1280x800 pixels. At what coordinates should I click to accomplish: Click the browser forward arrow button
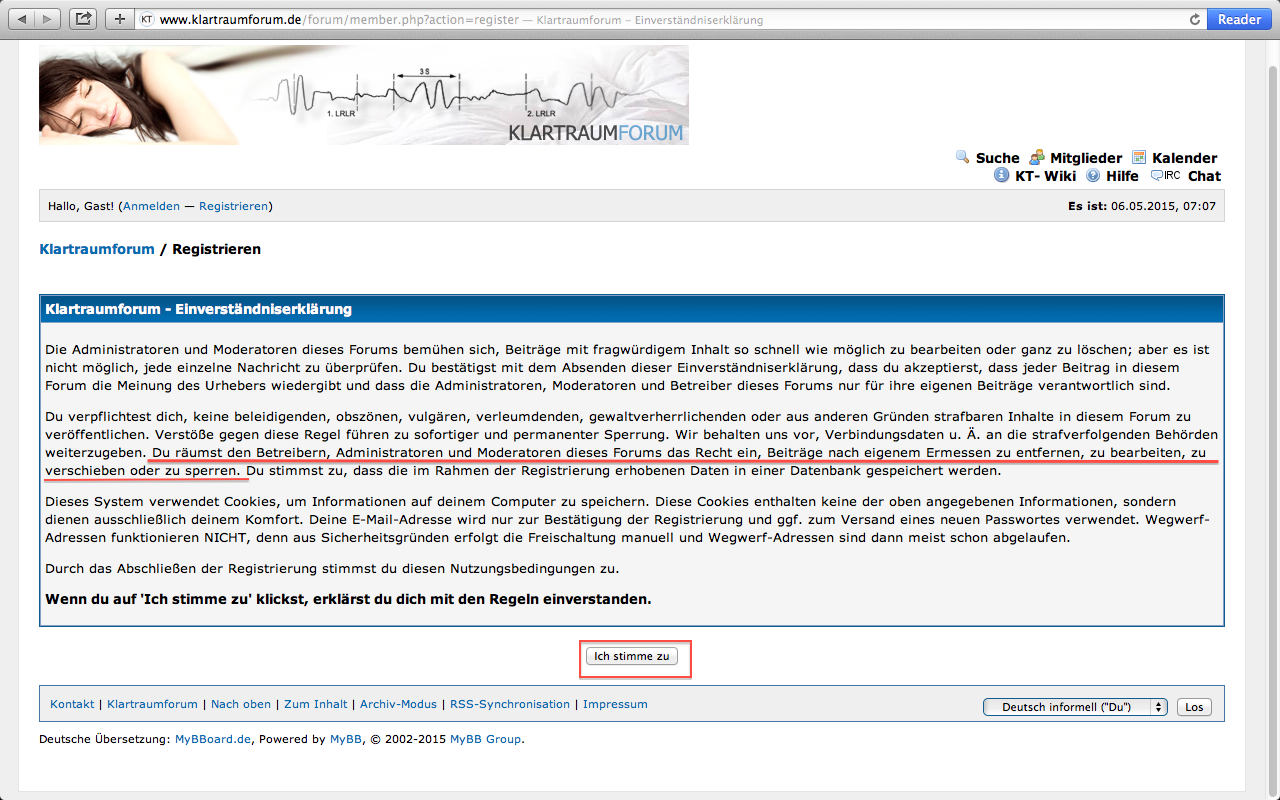(48, 19)
